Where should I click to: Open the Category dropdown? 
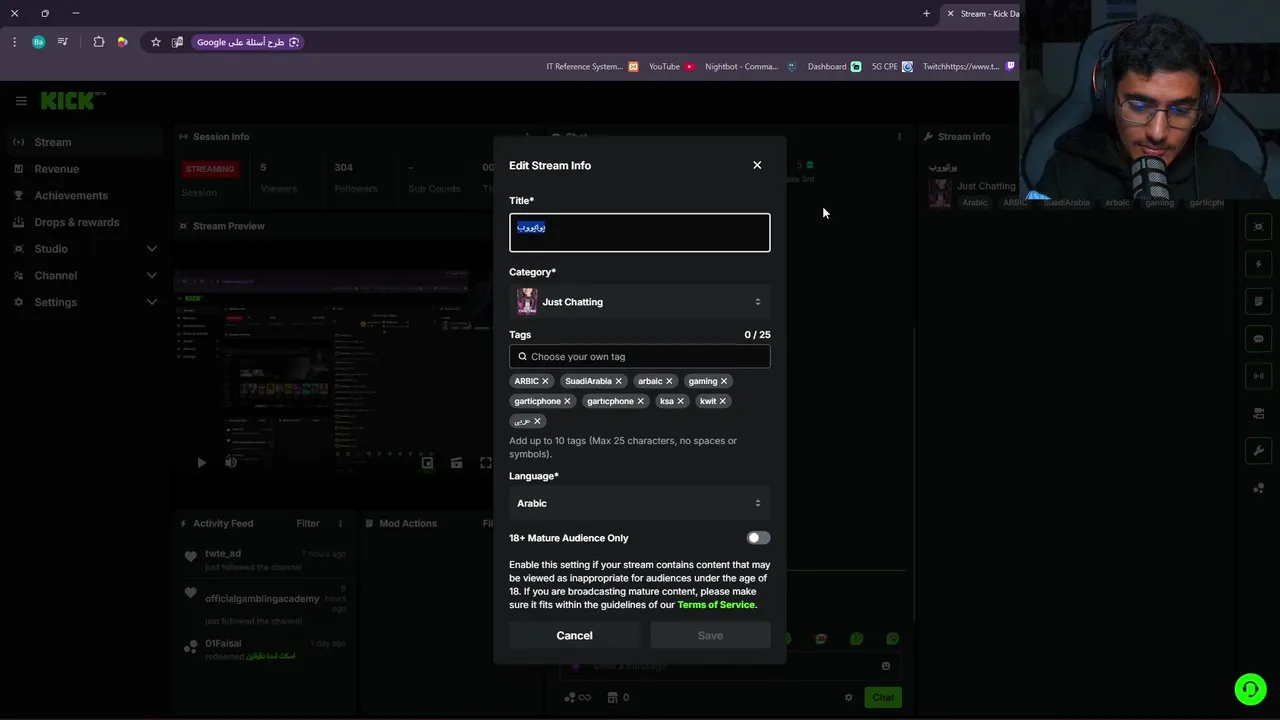640,301
